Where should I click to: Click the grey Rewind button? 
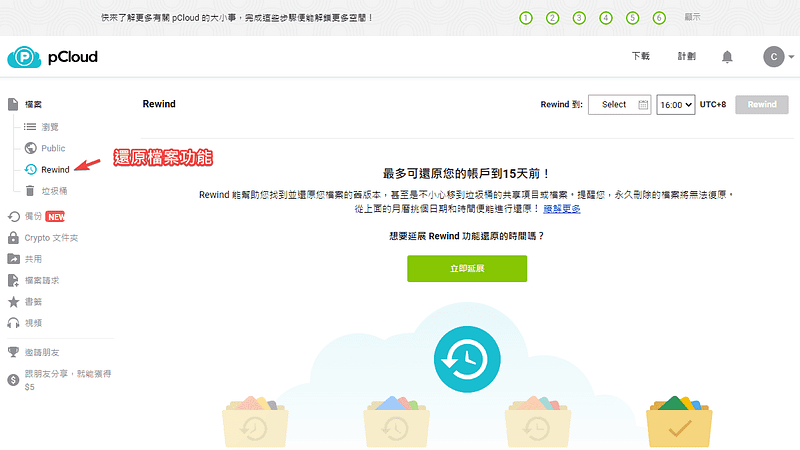pos(762,105)
